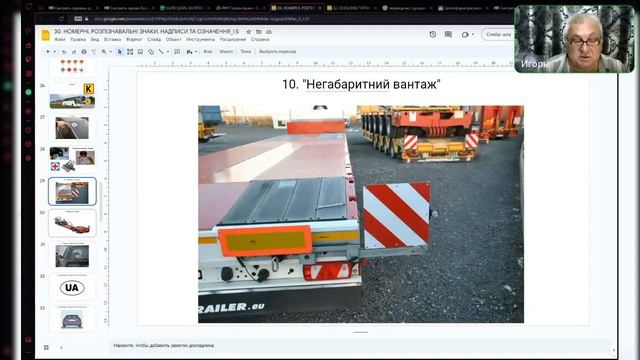Select slide 31 thumbnail
Screen dimensions: 640x360
click(72, 255)
